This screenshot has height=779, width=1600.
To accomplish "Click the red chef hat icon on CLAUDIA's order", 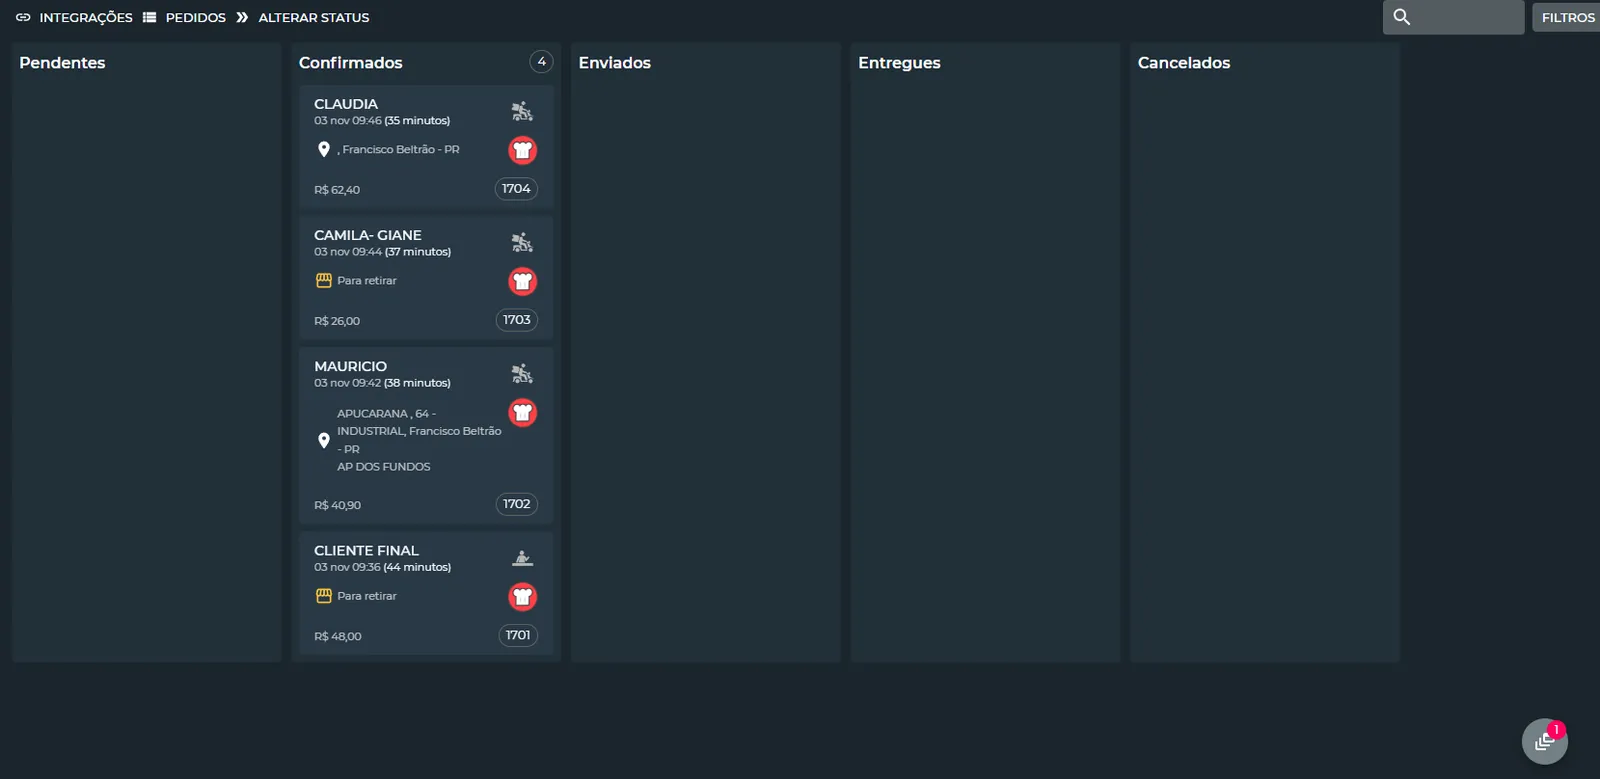I will pyautogui.click(x=523, y=150).
